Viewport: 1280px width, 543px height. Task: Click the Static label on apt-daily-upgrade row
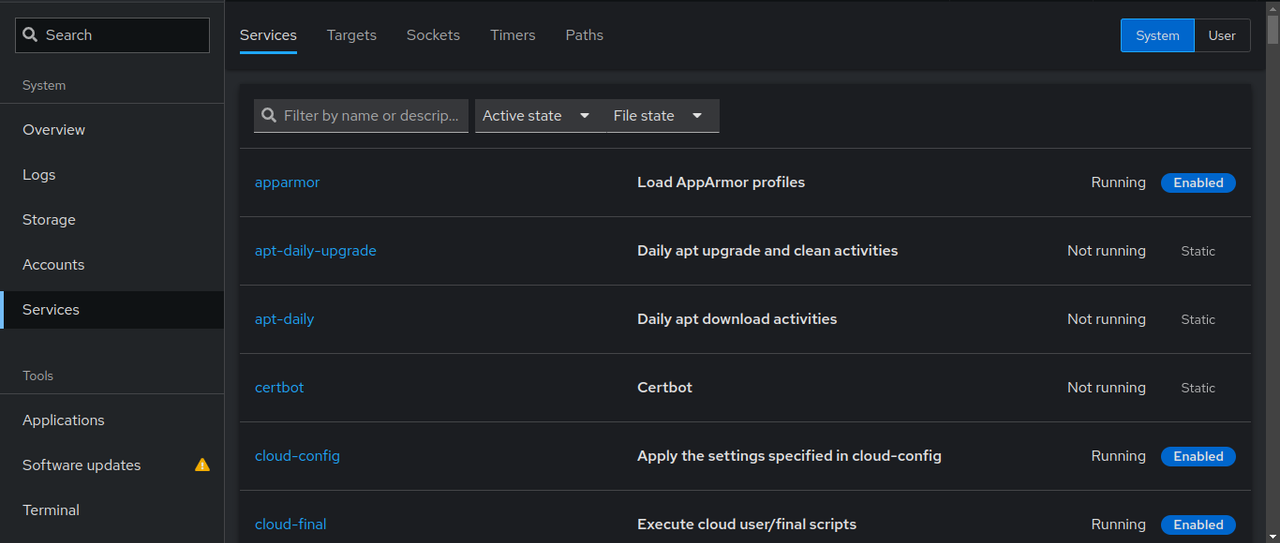tap(1198, 251)
